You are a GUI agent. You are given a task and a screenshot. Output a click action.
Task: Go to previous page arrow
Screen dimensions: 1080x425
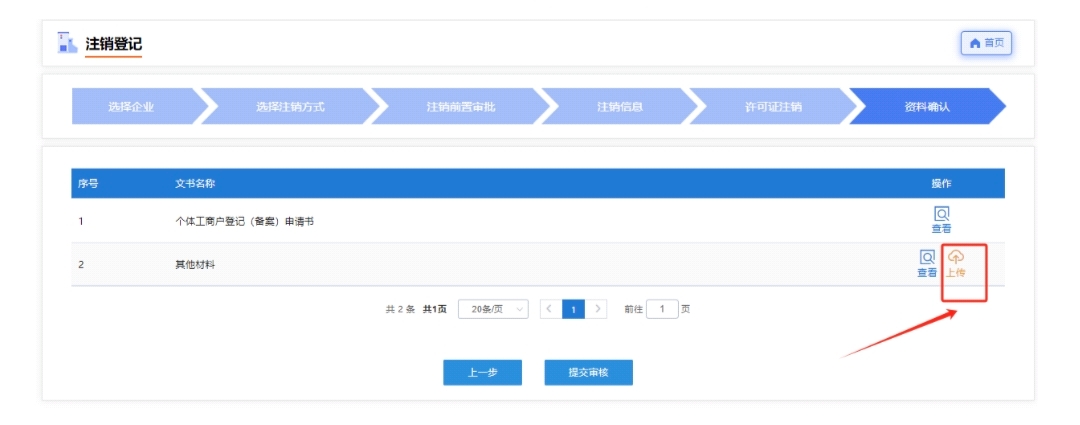tap(549, 309)
